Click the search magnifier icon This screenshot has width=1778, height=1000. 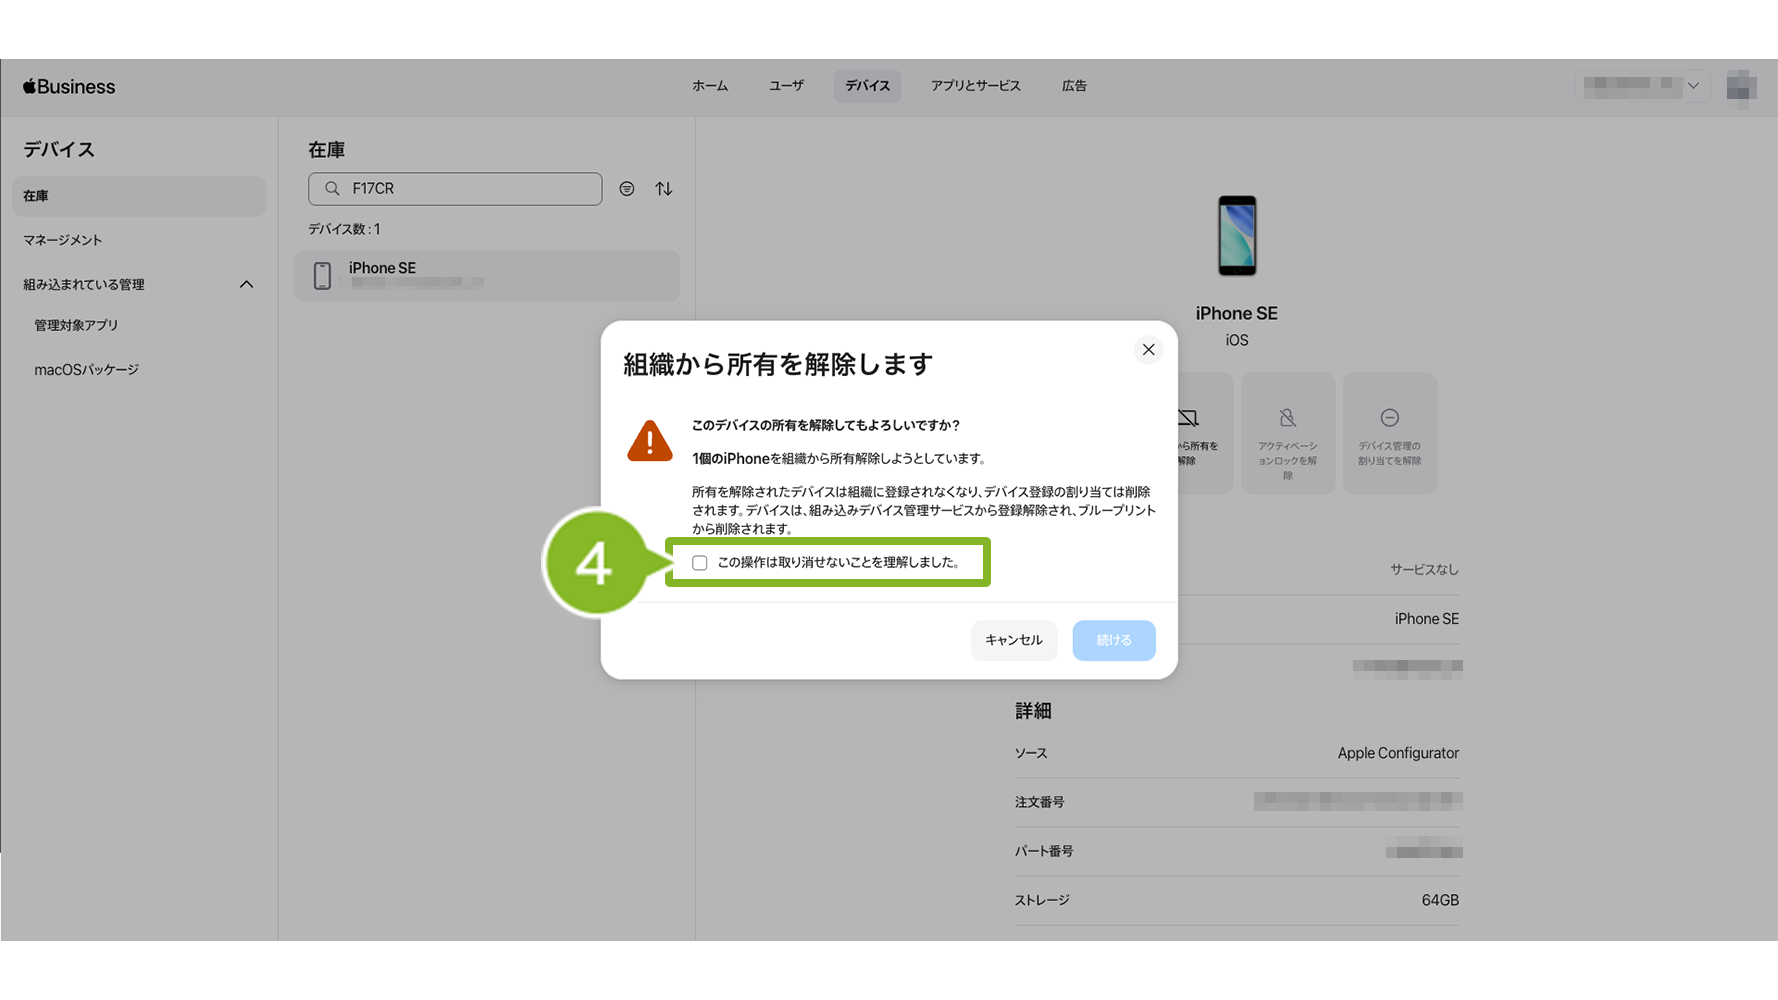[332, 189]
